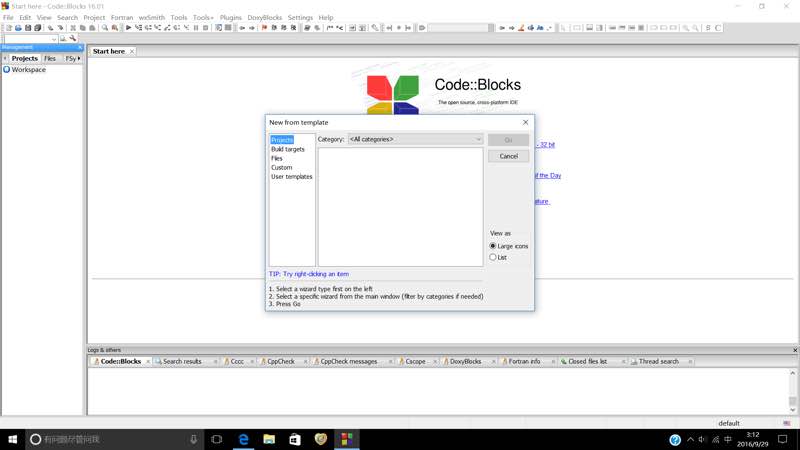Select User templates in wizard list
Image resolution: width=800 pixels, height=450 pixels.
(291, 177)
